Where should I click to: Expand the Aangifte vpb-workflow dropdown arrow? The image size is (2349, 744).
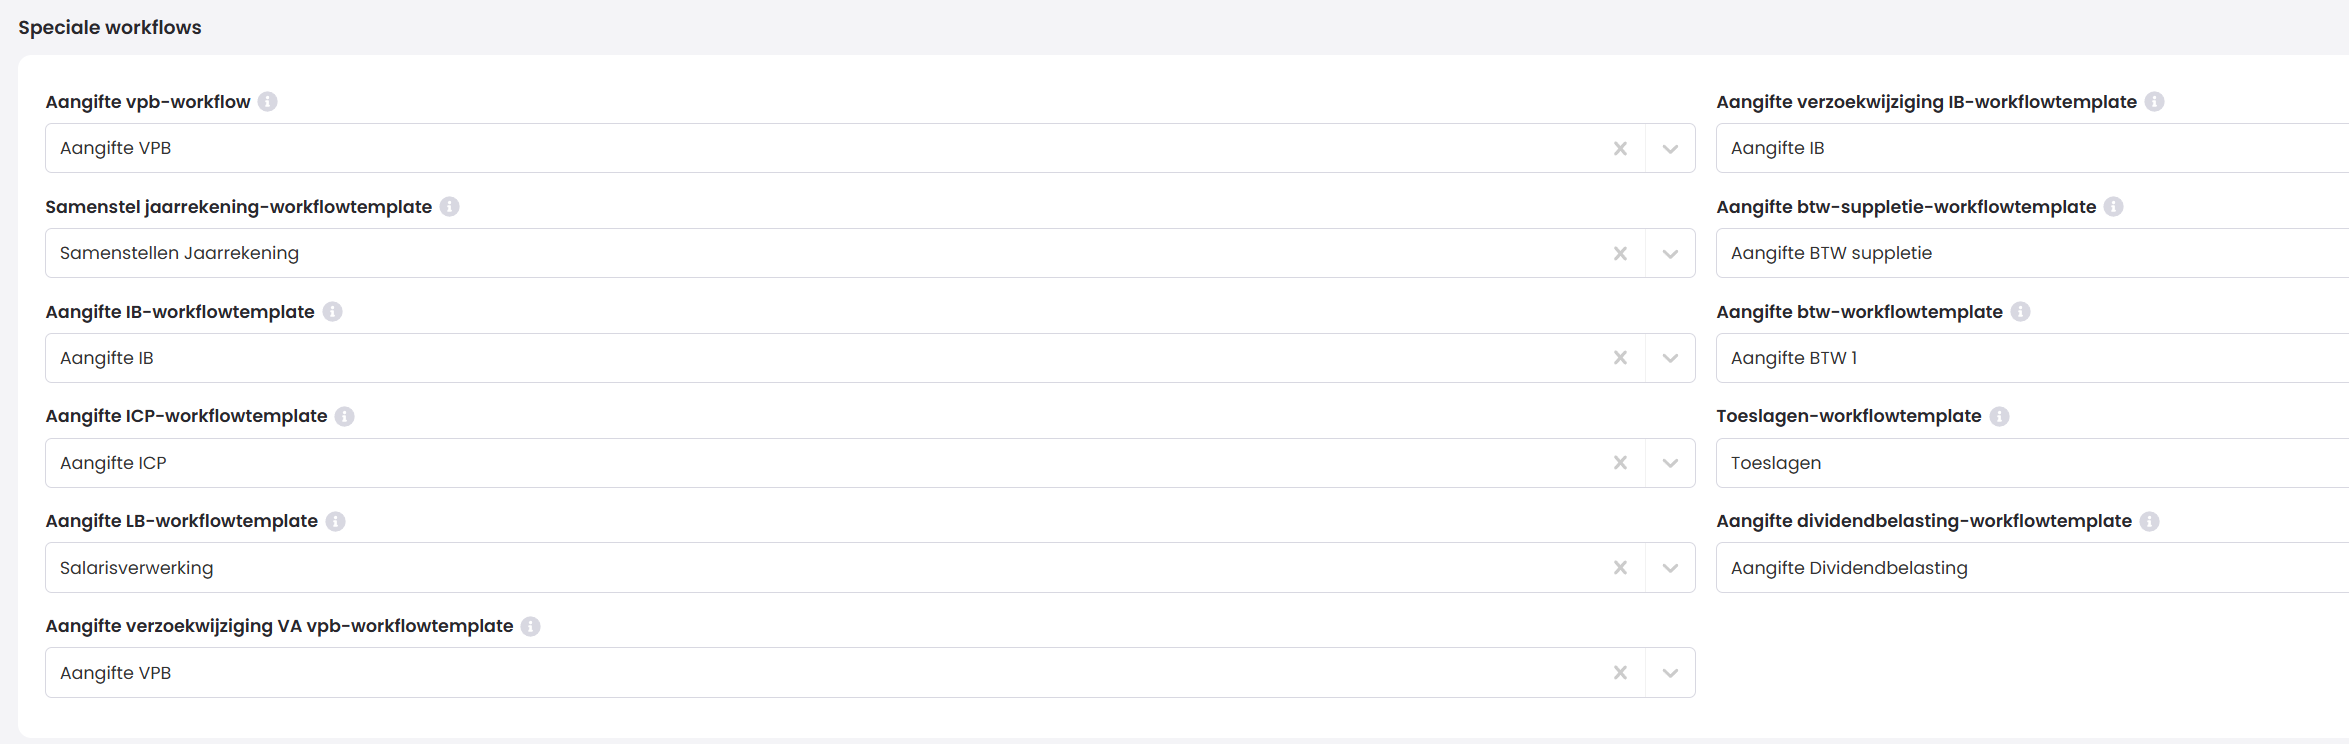(x=1670, y=149)
